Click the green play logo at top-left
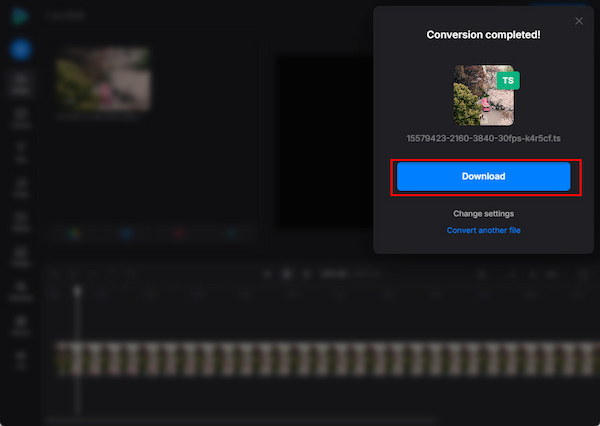 coord(19,16)
